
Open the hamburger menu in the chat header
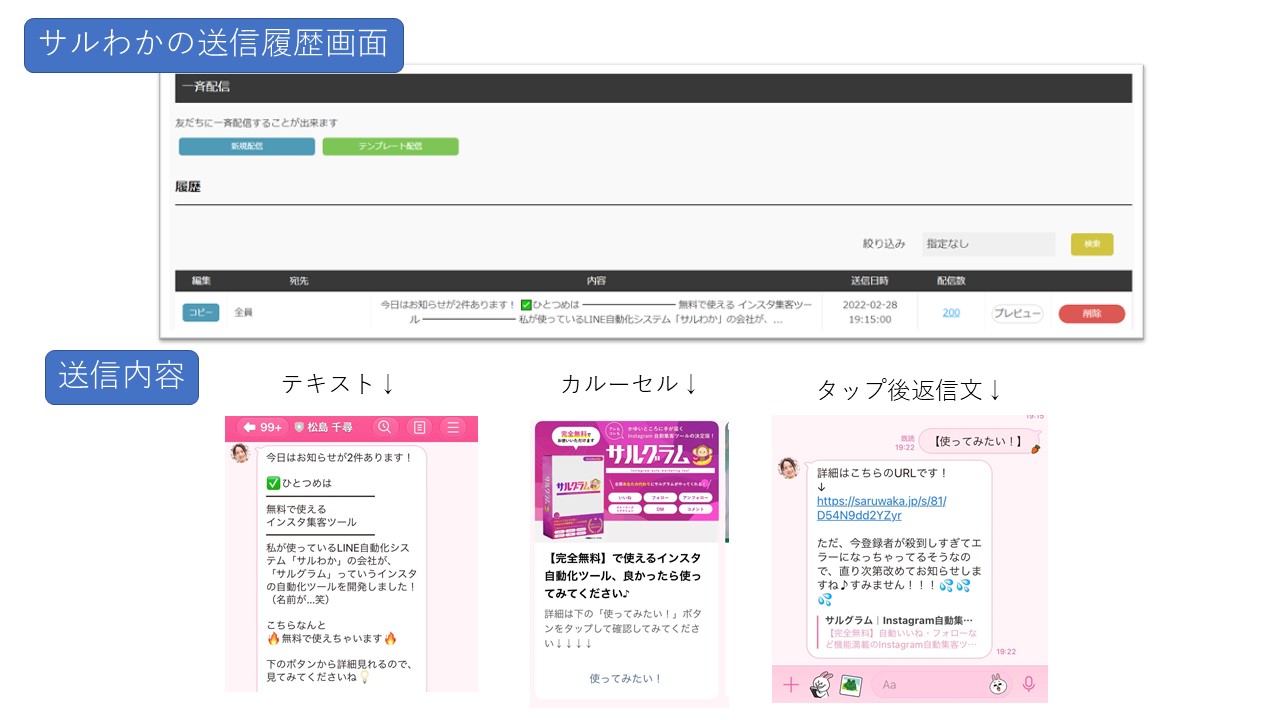tap(453, 427)
